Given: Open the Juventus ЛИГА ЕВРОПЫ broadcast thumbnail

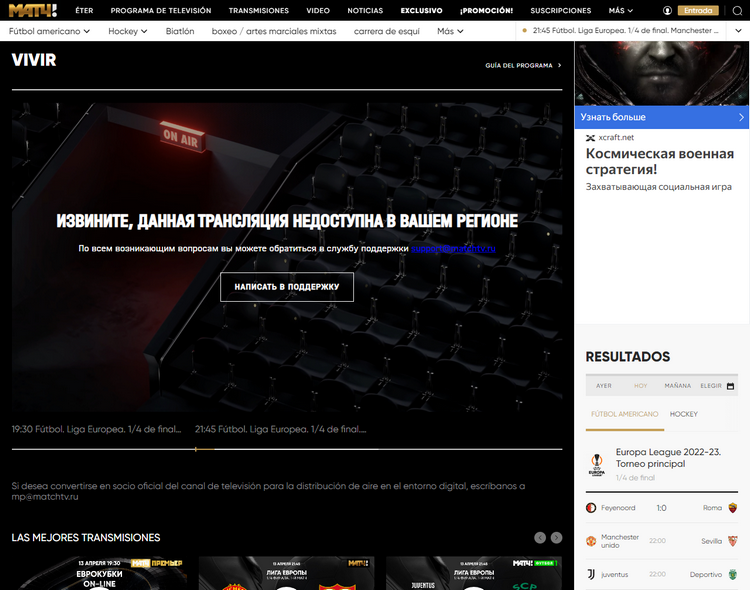Looking at the screenshot, I should click(474, 573).
